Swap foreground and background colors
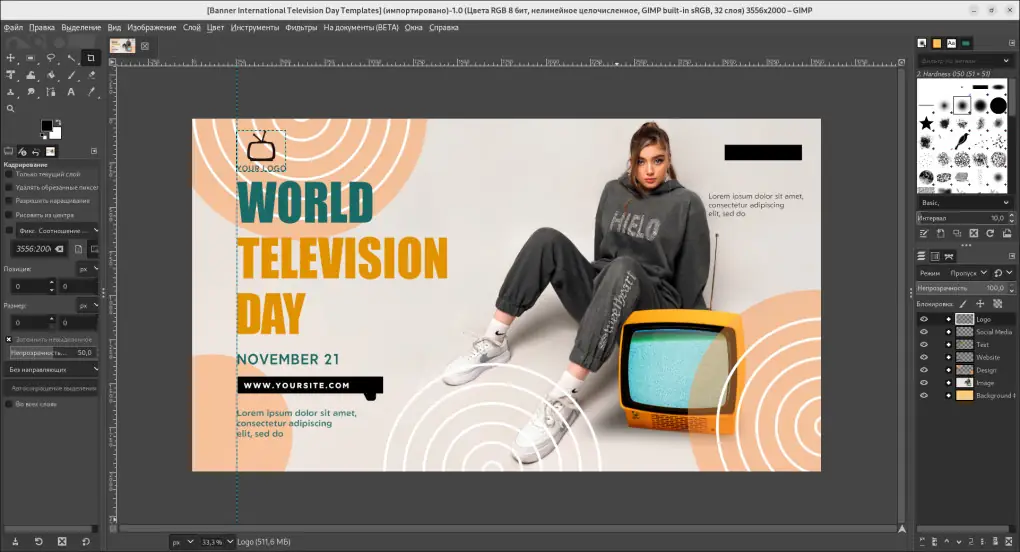Screen dimensions: 1020x552 (x=58, y=122)
